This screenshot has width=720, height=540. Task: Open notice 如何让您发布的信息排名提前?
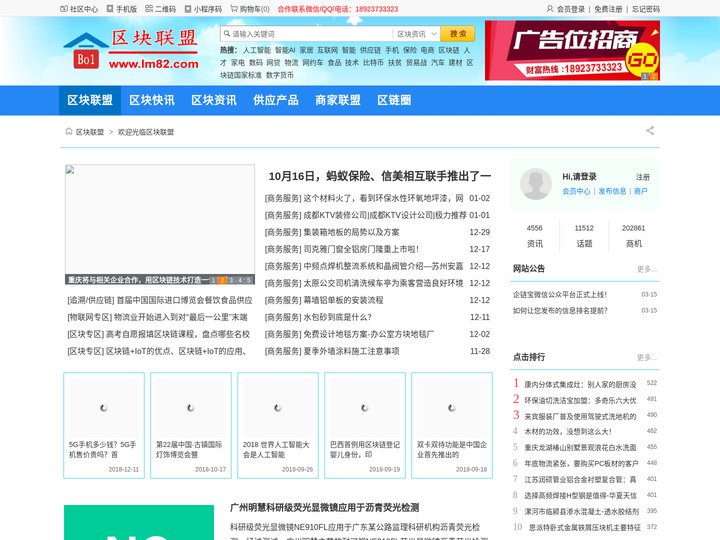pos(560,311)
